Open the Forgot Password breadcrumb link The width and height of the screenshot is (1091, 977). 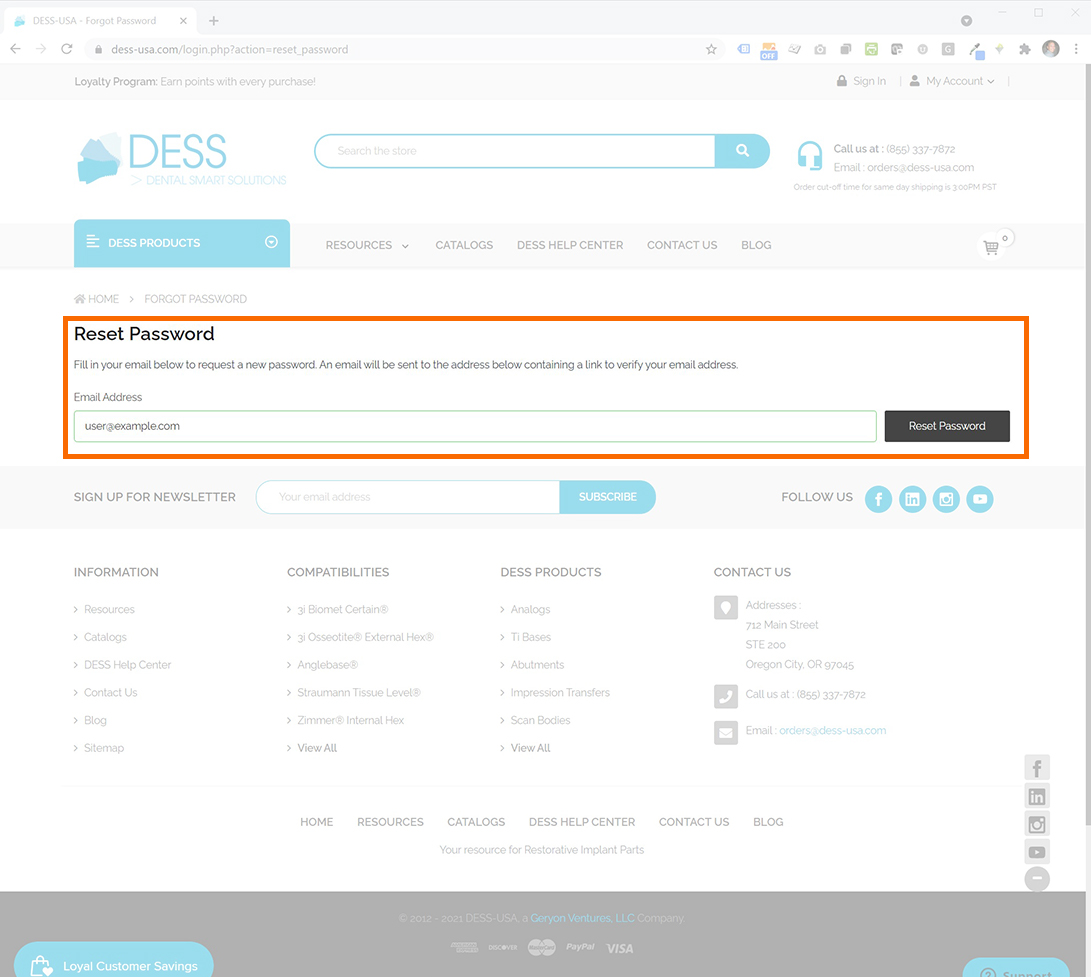[196, 299]
